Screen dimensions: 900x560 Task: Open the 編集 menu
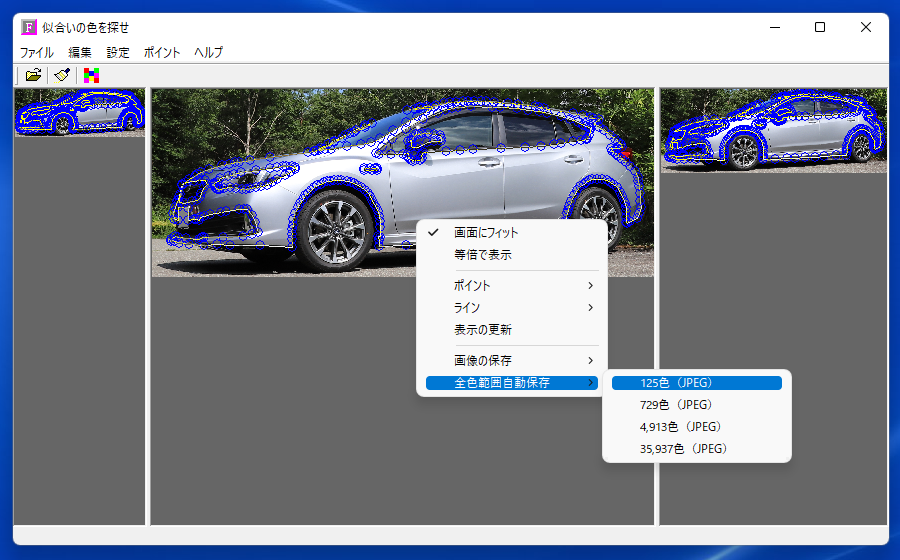(80, 52)
